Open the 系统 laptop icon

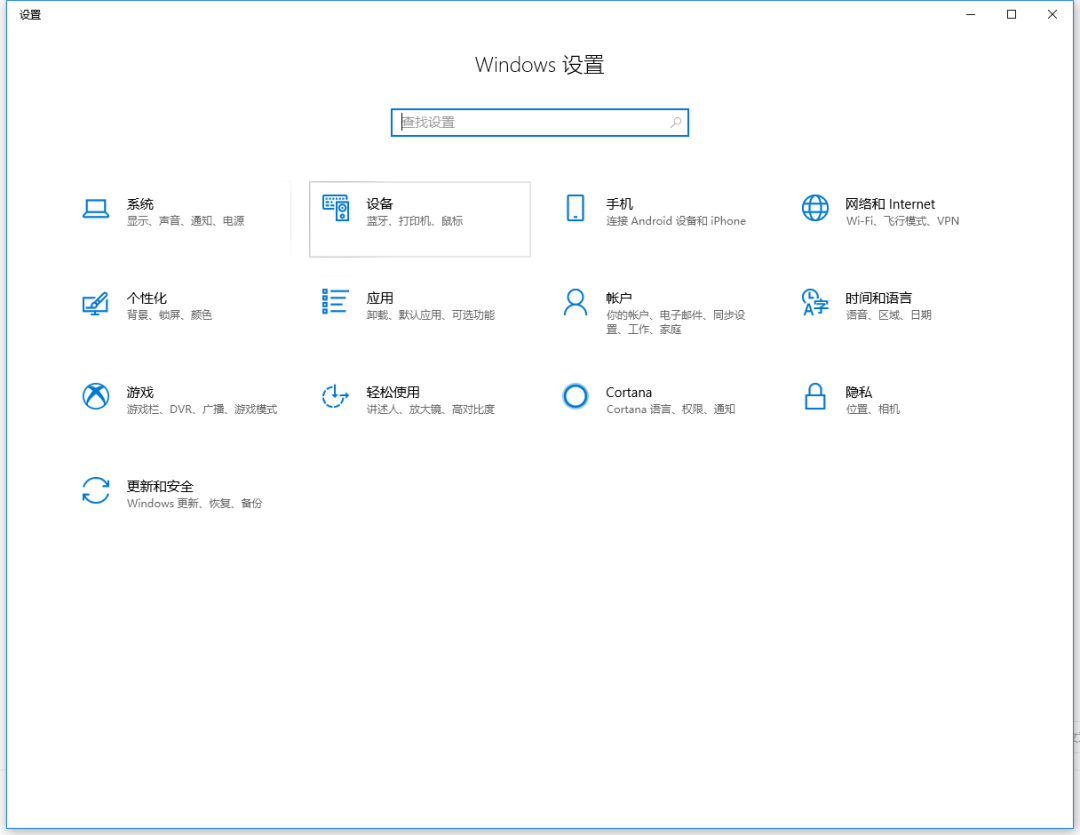click(x=96, y=209)
